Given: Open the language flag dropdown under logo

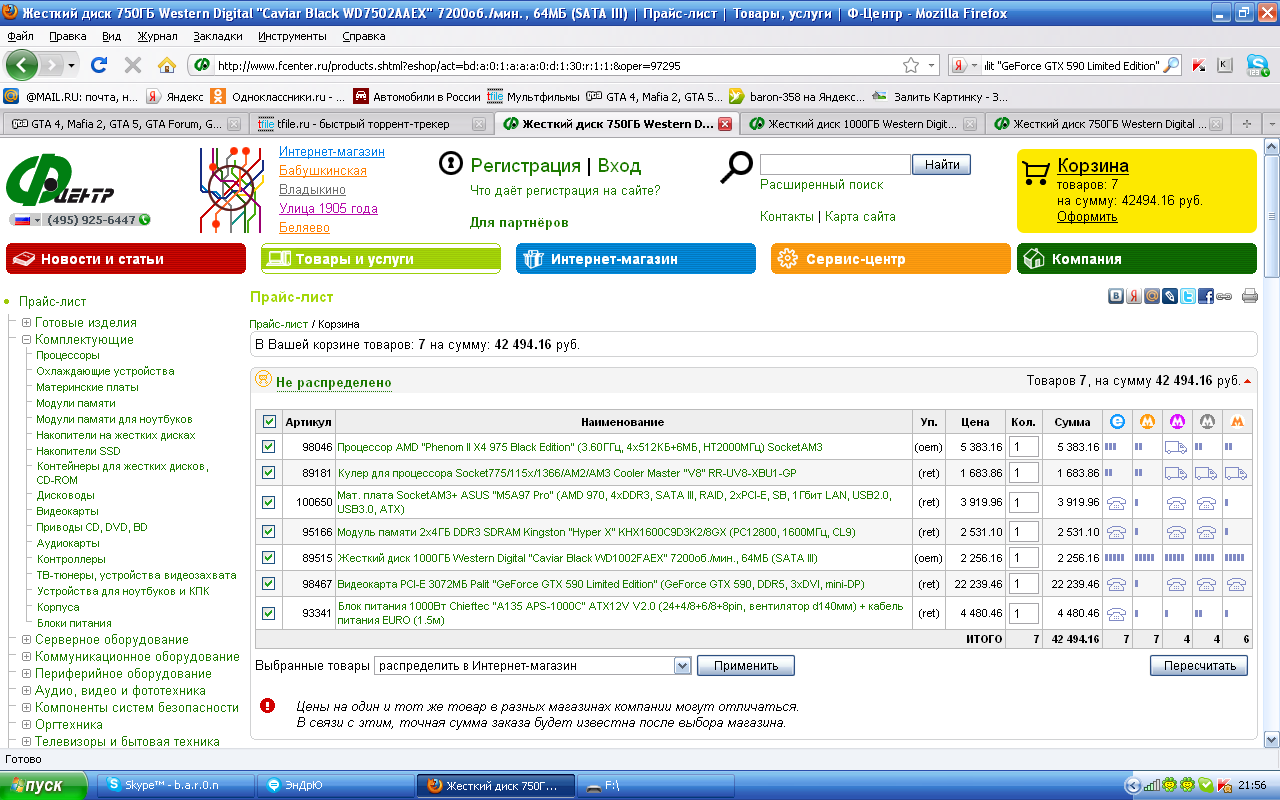Looking at the screenshot, I should pyautogui.click(x=28, y=220).
